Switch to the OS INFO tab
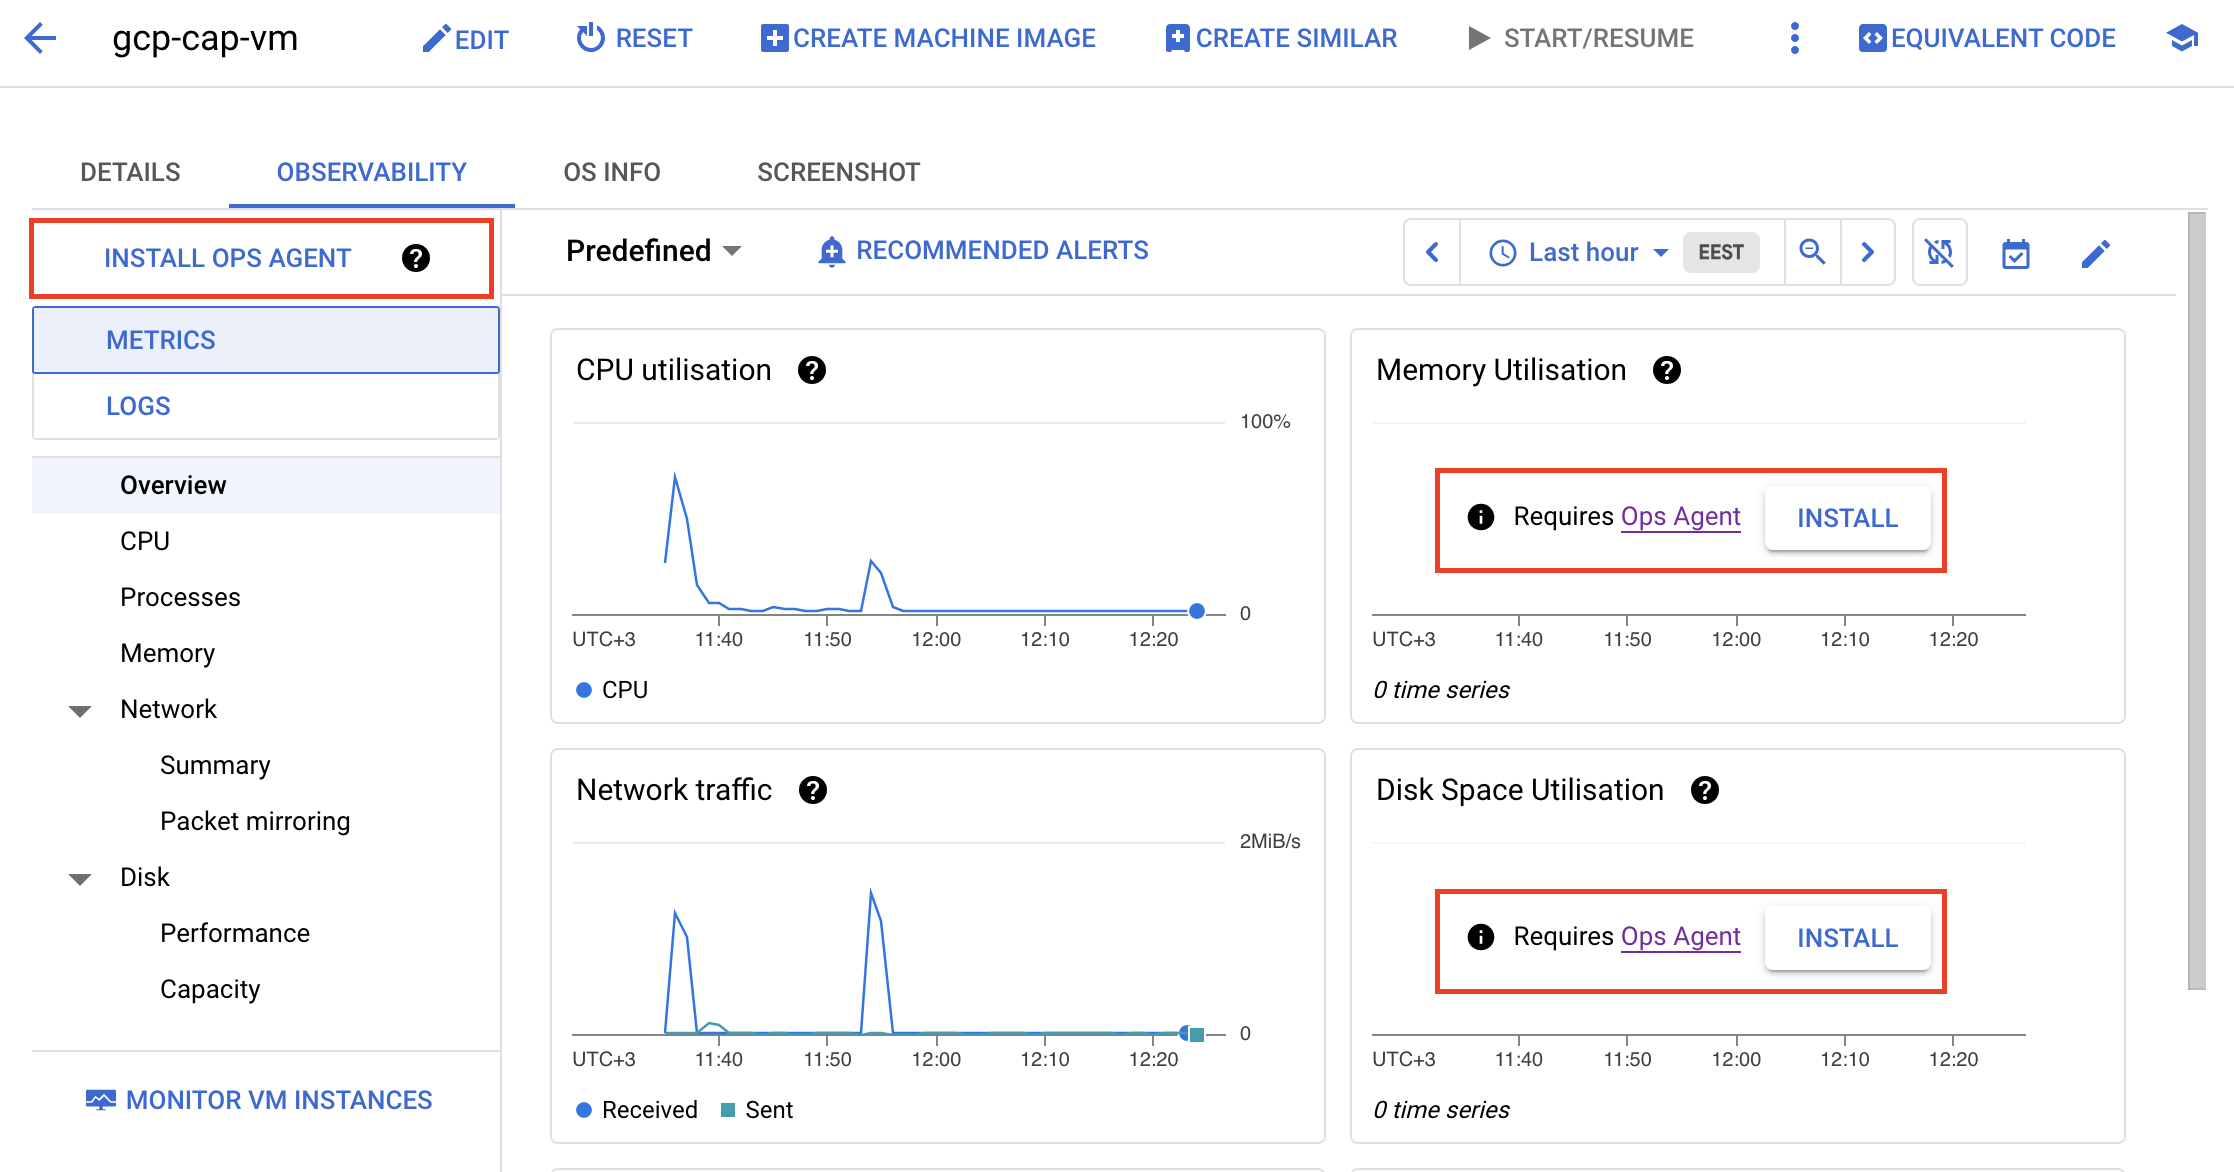Screen dimensions: 2234x1172 coord(611,172)
